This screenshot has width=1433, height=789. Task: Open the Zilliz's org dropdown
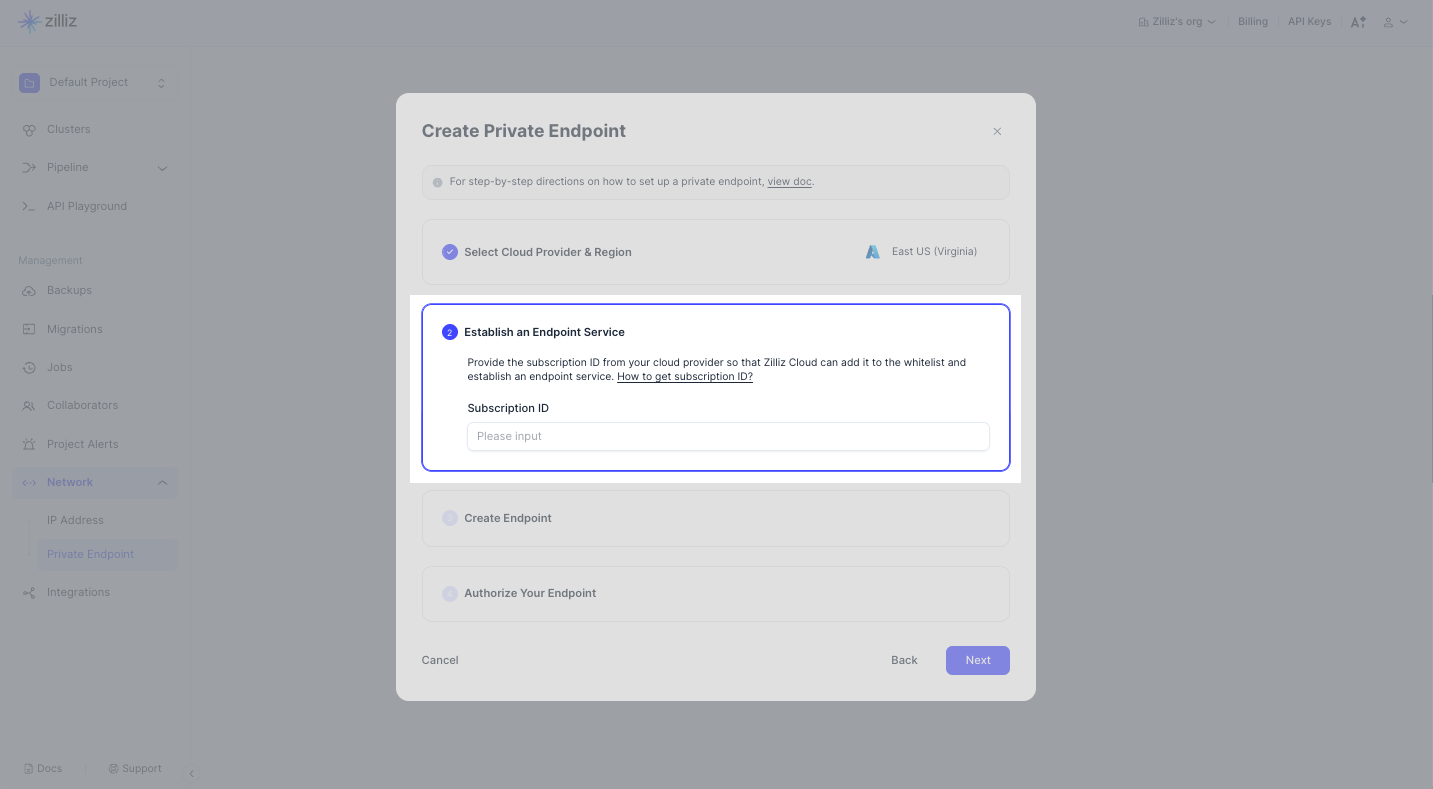[1177, 22]
